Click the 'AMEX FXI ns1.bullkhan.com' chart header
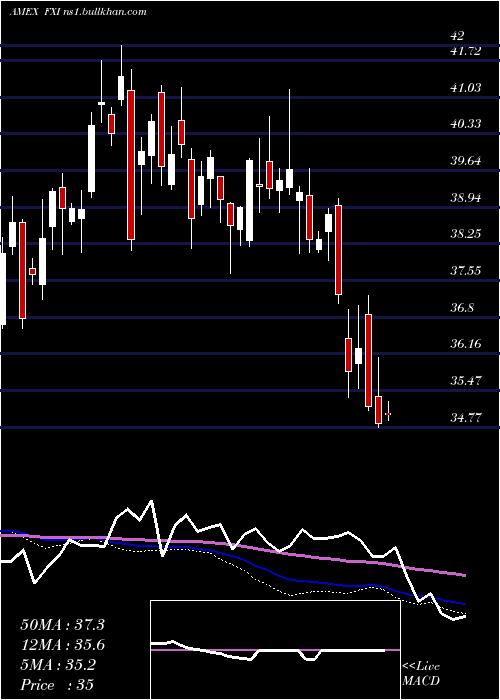This screenshot has width=500, height=700. pyautogui.click(x=78, y=12)
